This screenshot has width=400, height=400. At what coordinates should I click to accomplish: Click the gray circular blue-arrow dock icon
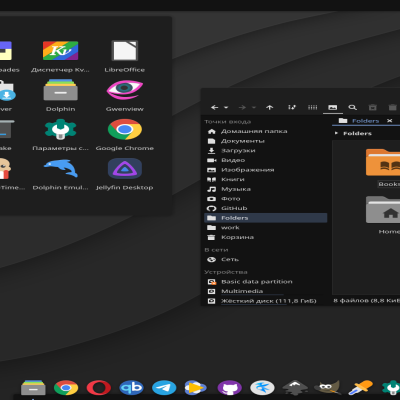pyautogui.click(x=262, y=388)
